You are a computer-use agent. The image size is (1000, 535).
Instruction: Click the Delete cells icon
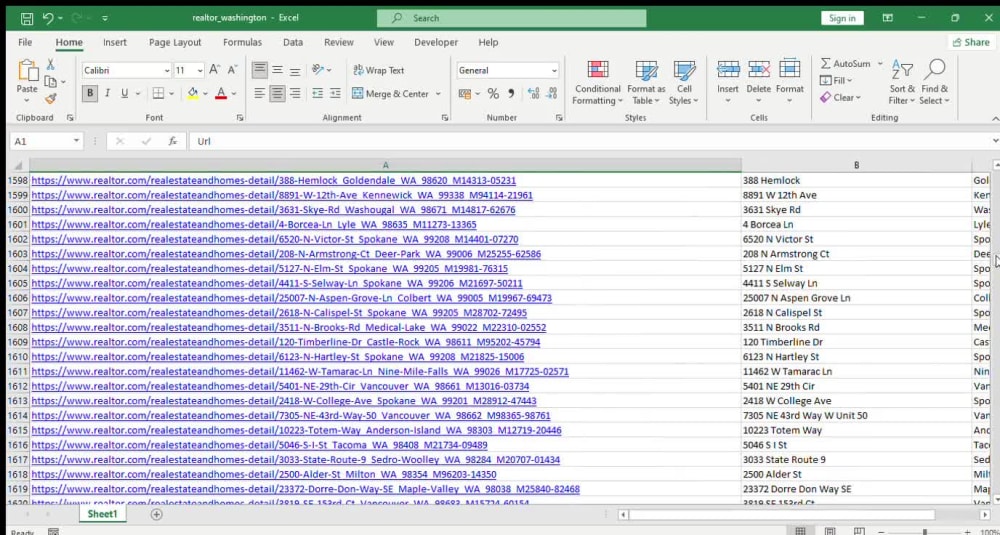[758, 70]
